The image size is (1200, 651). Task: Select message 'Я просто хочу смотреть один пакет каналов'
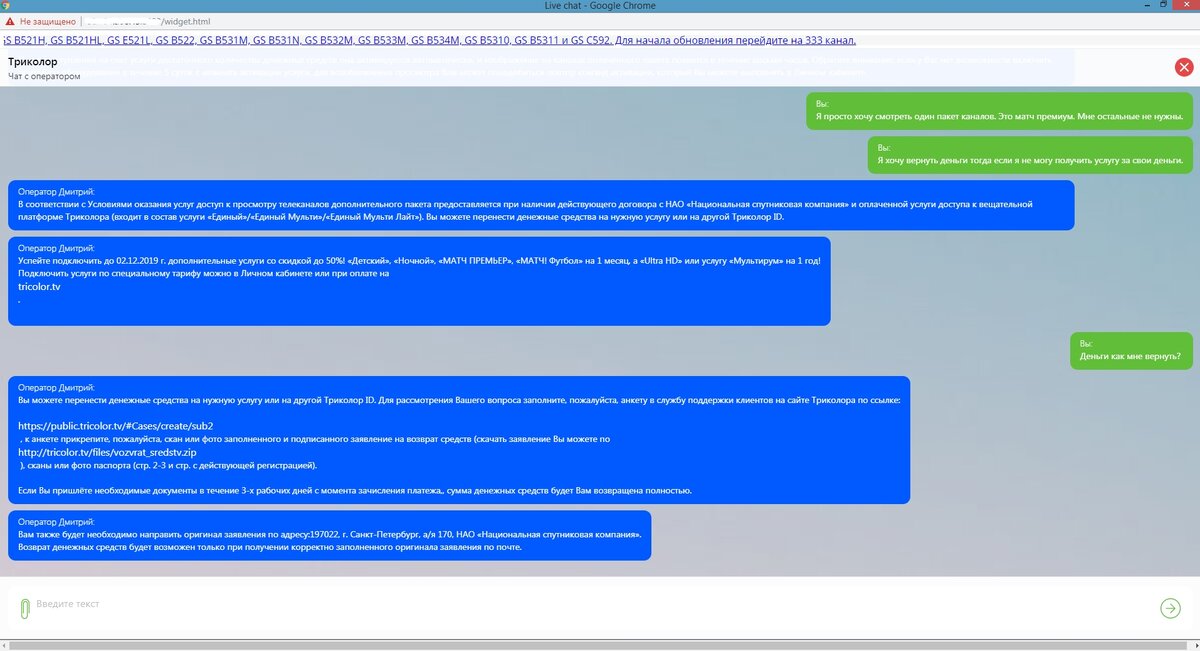pyautogui.click(x=1000, y=110)
